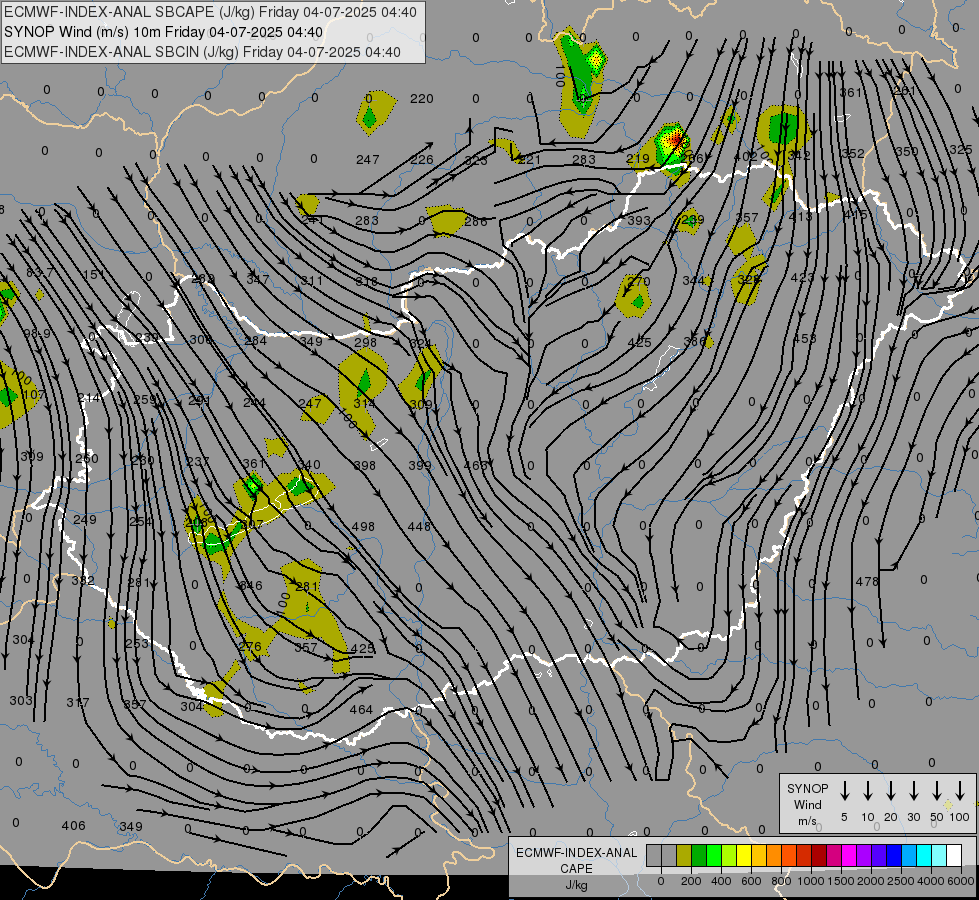The height and width of the screenshot is (900, 979).
Task: Click the map value 646
Action: 250,585
